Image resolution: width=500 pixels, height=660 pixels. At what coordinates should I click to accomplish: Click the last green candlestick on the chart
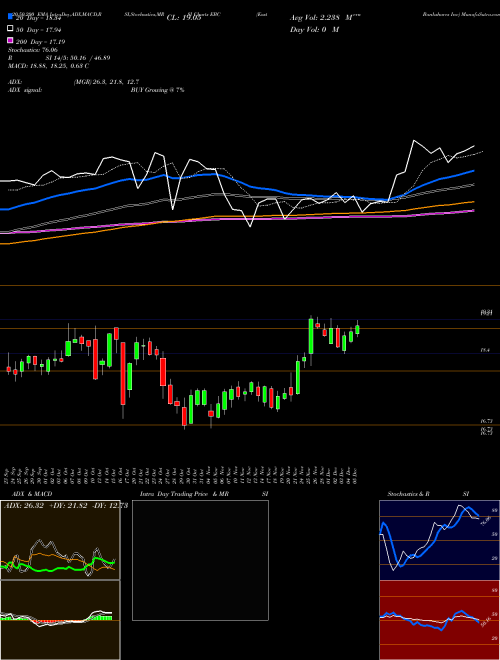(357, 329)
